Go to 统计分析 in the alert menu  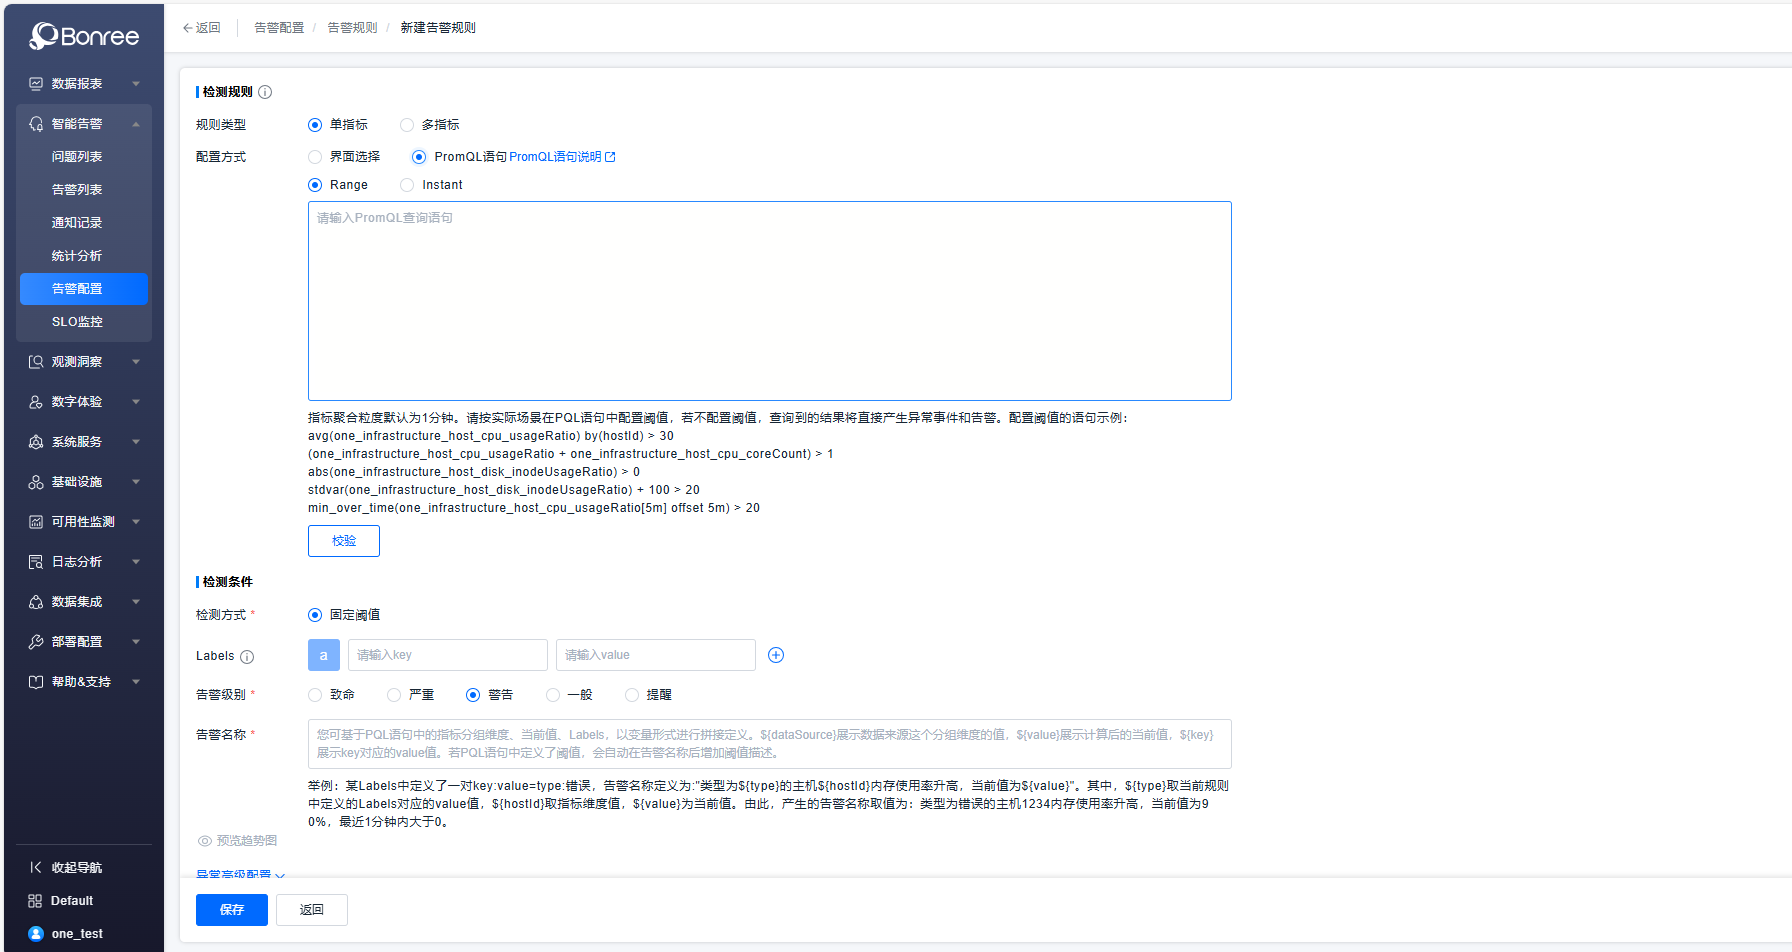(x=77, y=255)
